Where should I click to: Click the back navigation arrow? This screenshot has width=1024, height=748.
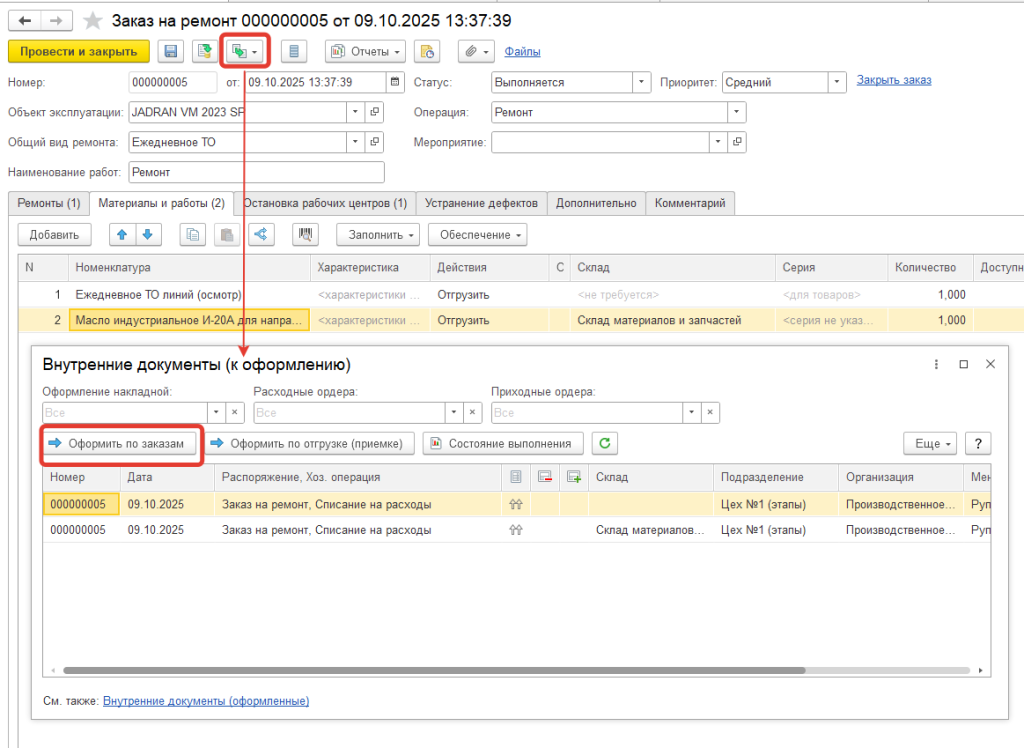[x=24, y=20]
